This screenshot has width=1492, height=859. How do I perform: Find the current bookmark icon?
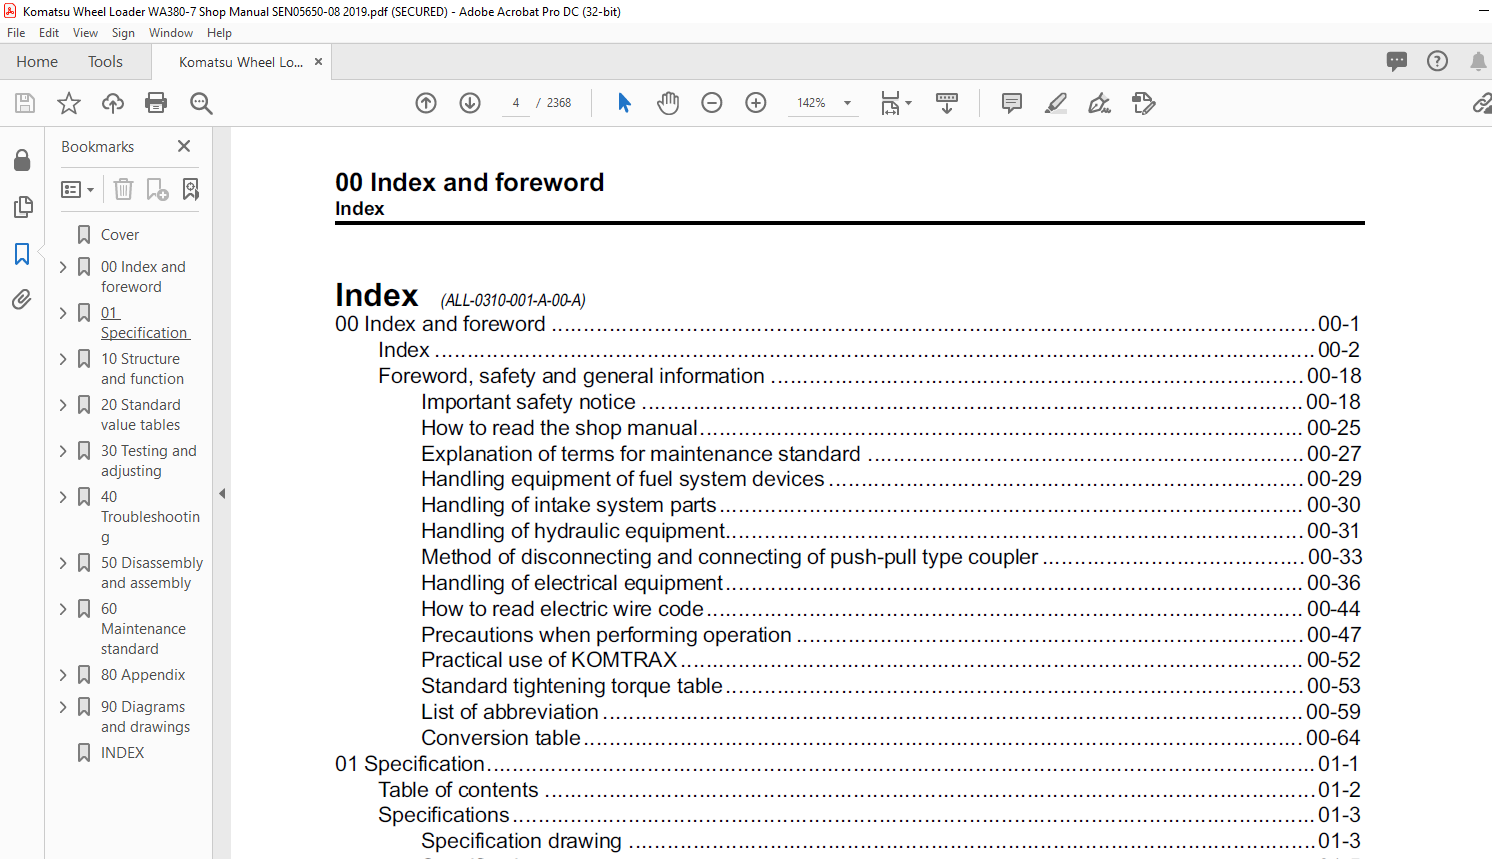191,189
